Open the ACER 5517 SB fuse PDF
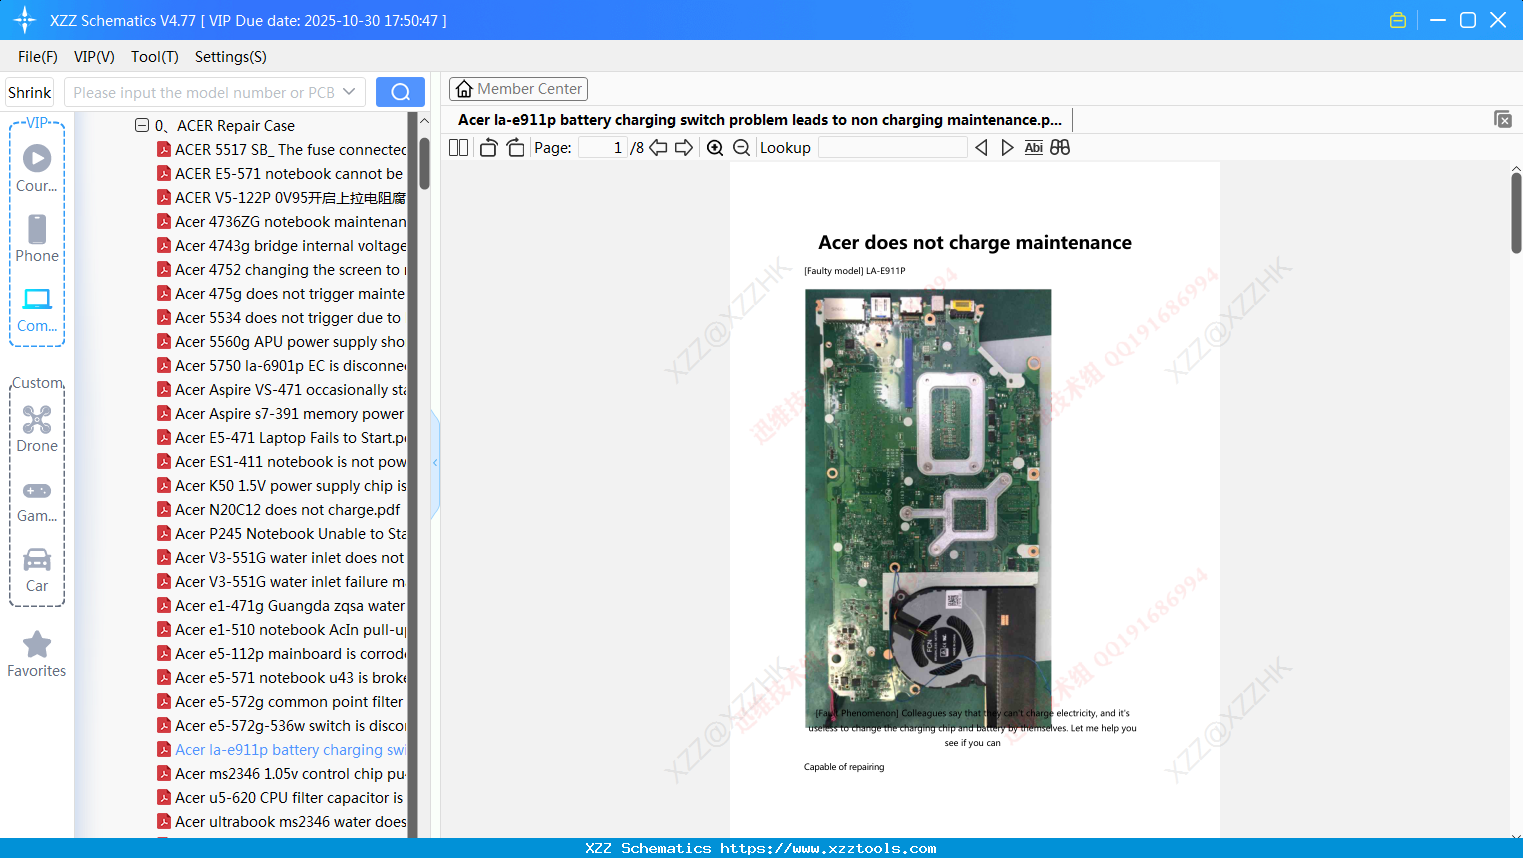 tap(281, 150)
